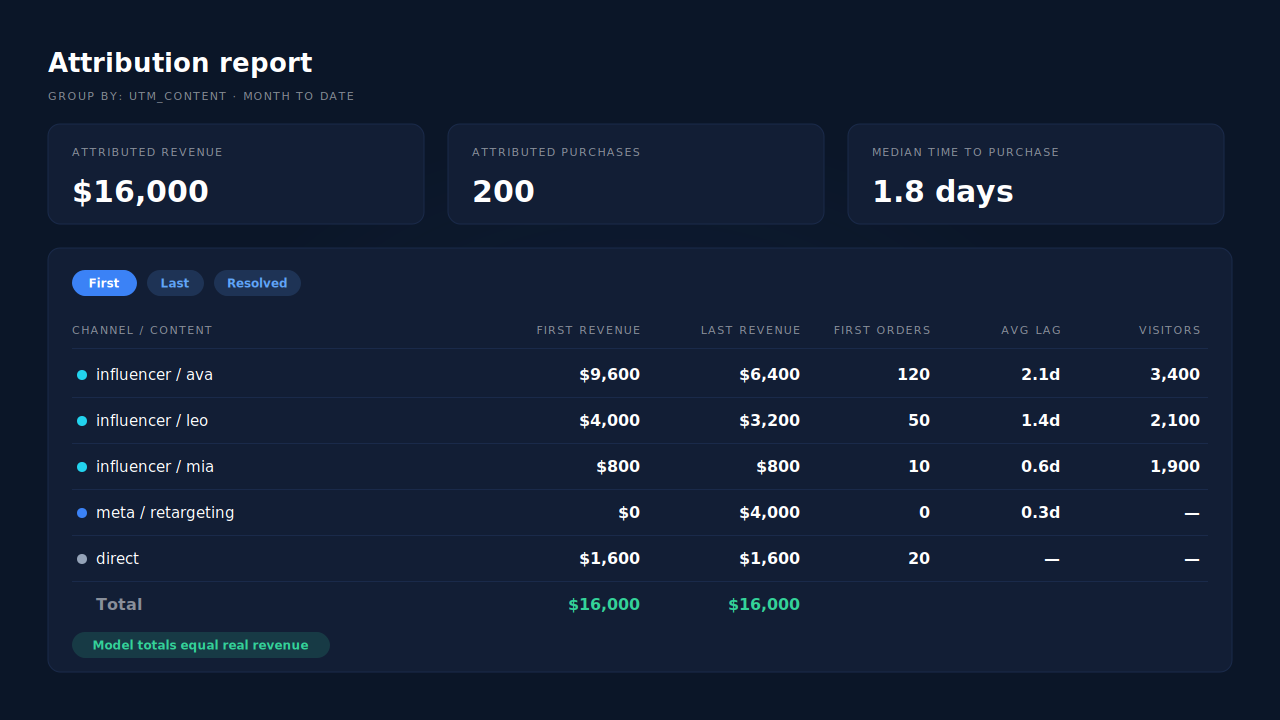This screenshot has height=720, width=1280.
Task: Click the cyan dot beside influencer / leo
Action: click(x=82, y=421)
